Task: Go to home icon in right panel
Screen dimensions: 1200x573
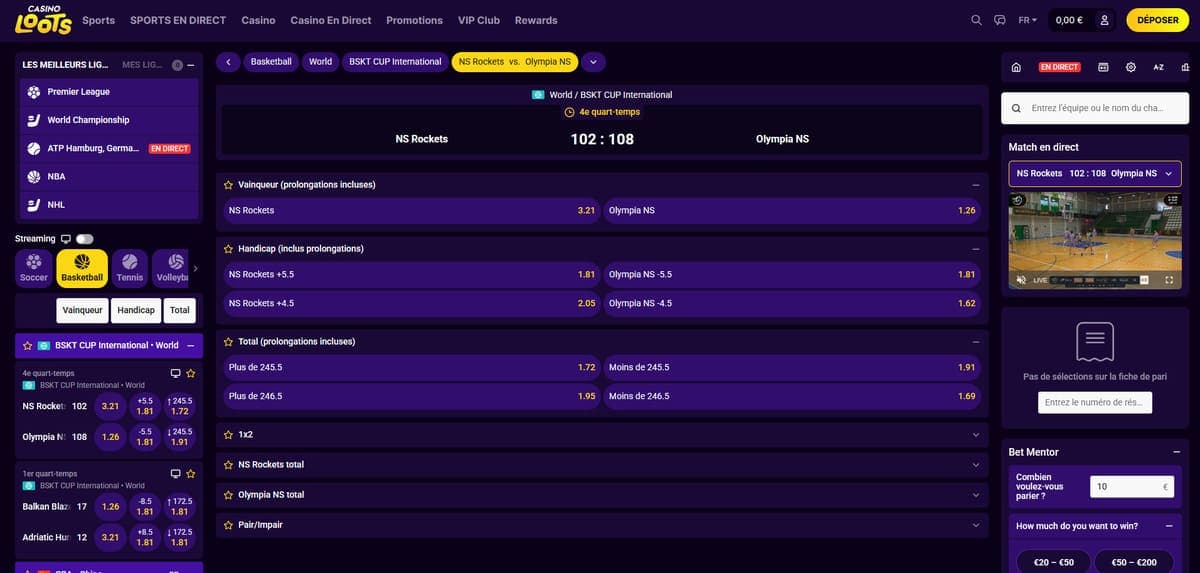Action: tap(1016, 67)
